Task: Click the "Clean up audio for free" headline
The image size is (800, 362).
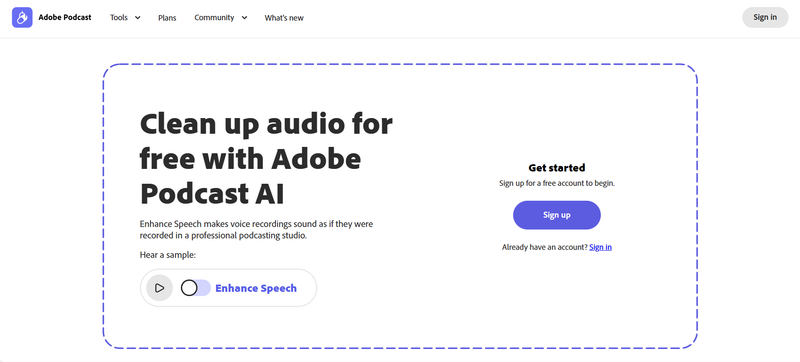Action: tap(266, 159)
